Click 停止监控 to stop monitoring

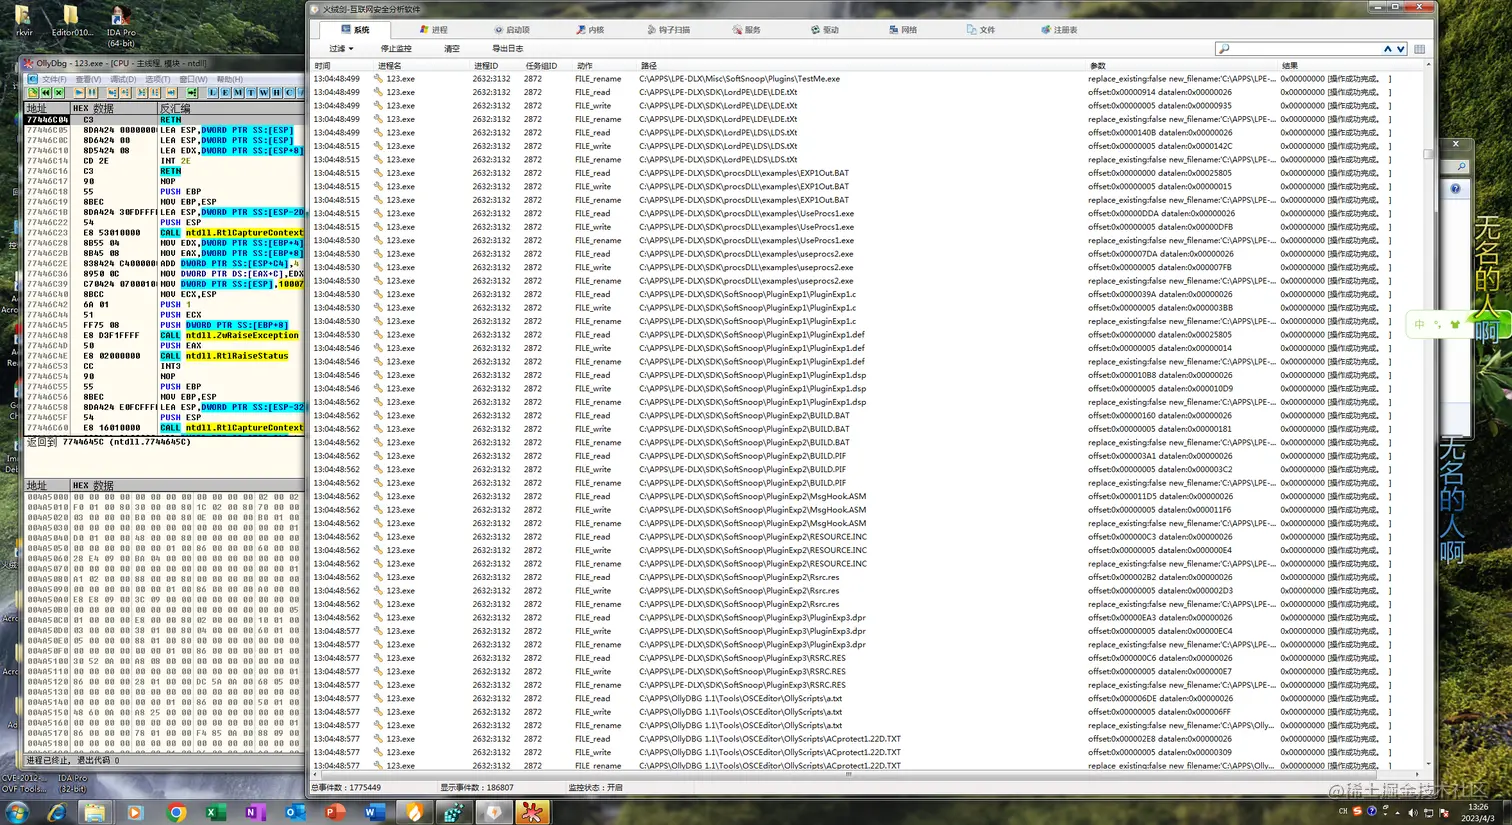coord(396,48)
